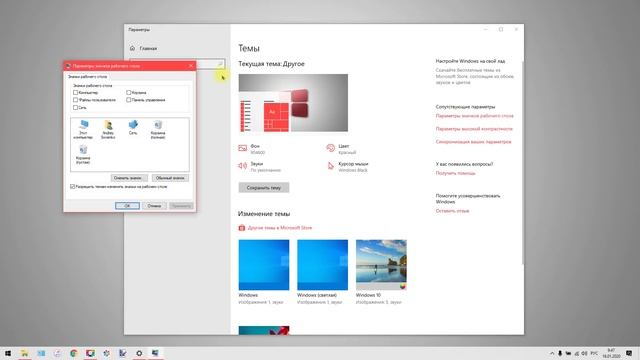Image resolution: width=640 pixels, height=360 pixels.
Task: Open other themes in Microsoft Store link
Action: 275,228
